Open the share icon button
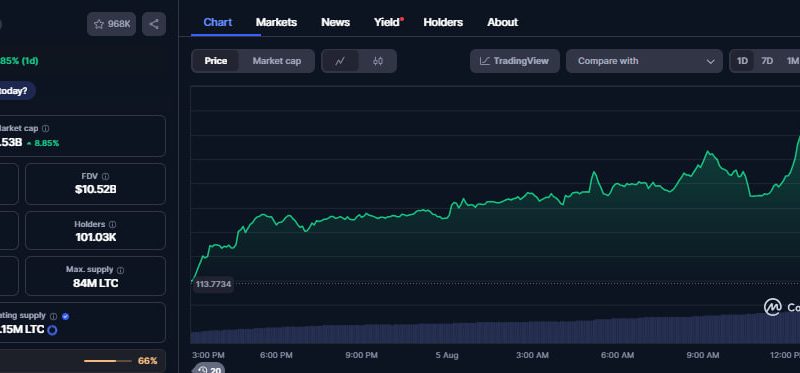The height and width of the screenshot is (373, 800). [x=154, y=24]
